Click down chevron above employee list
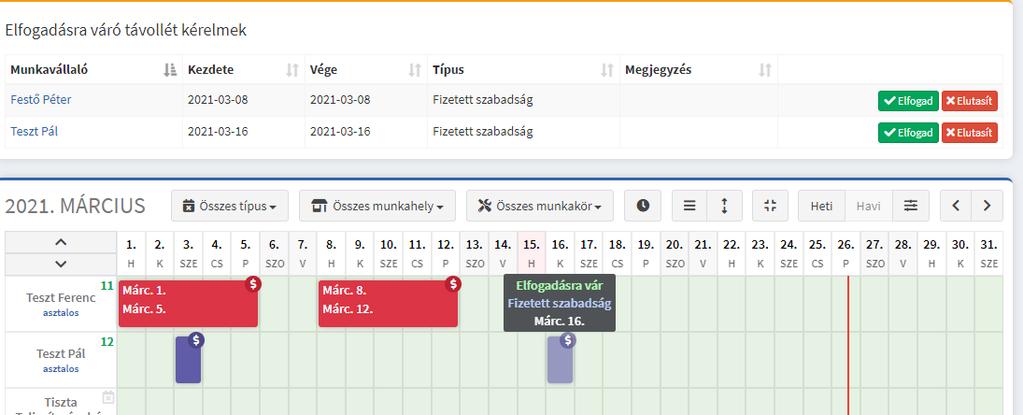The width and height of the screenshot is (1023, 415). (61, 264)
